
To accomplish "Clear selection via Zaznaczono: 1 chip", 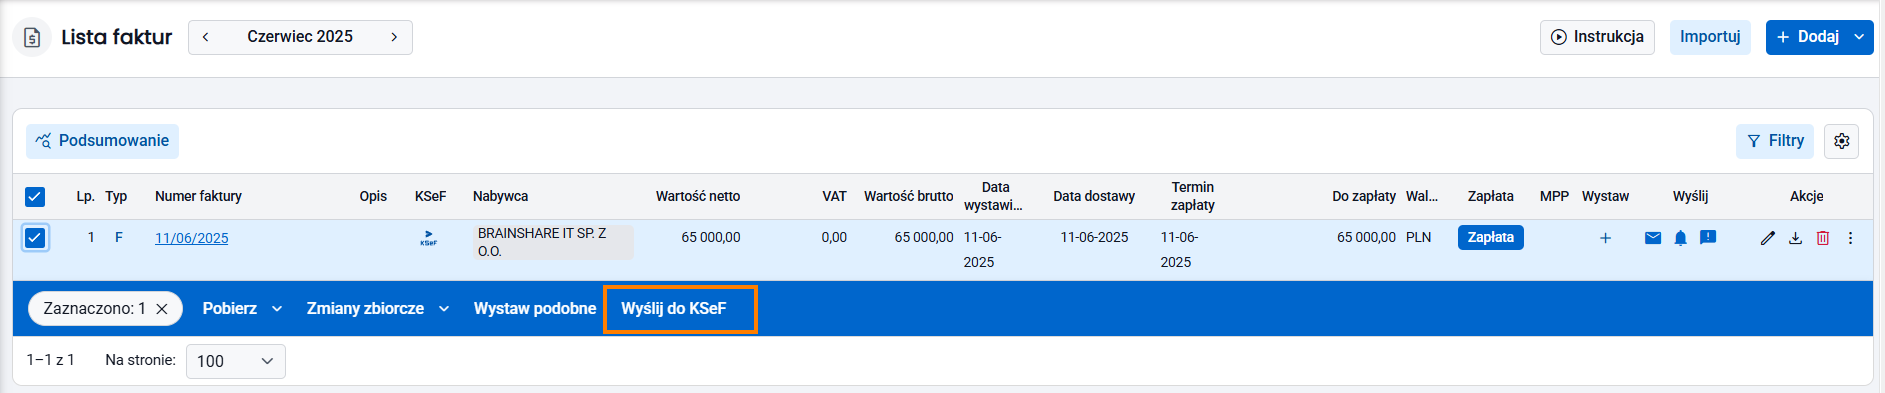I will (x=162, y=309).
